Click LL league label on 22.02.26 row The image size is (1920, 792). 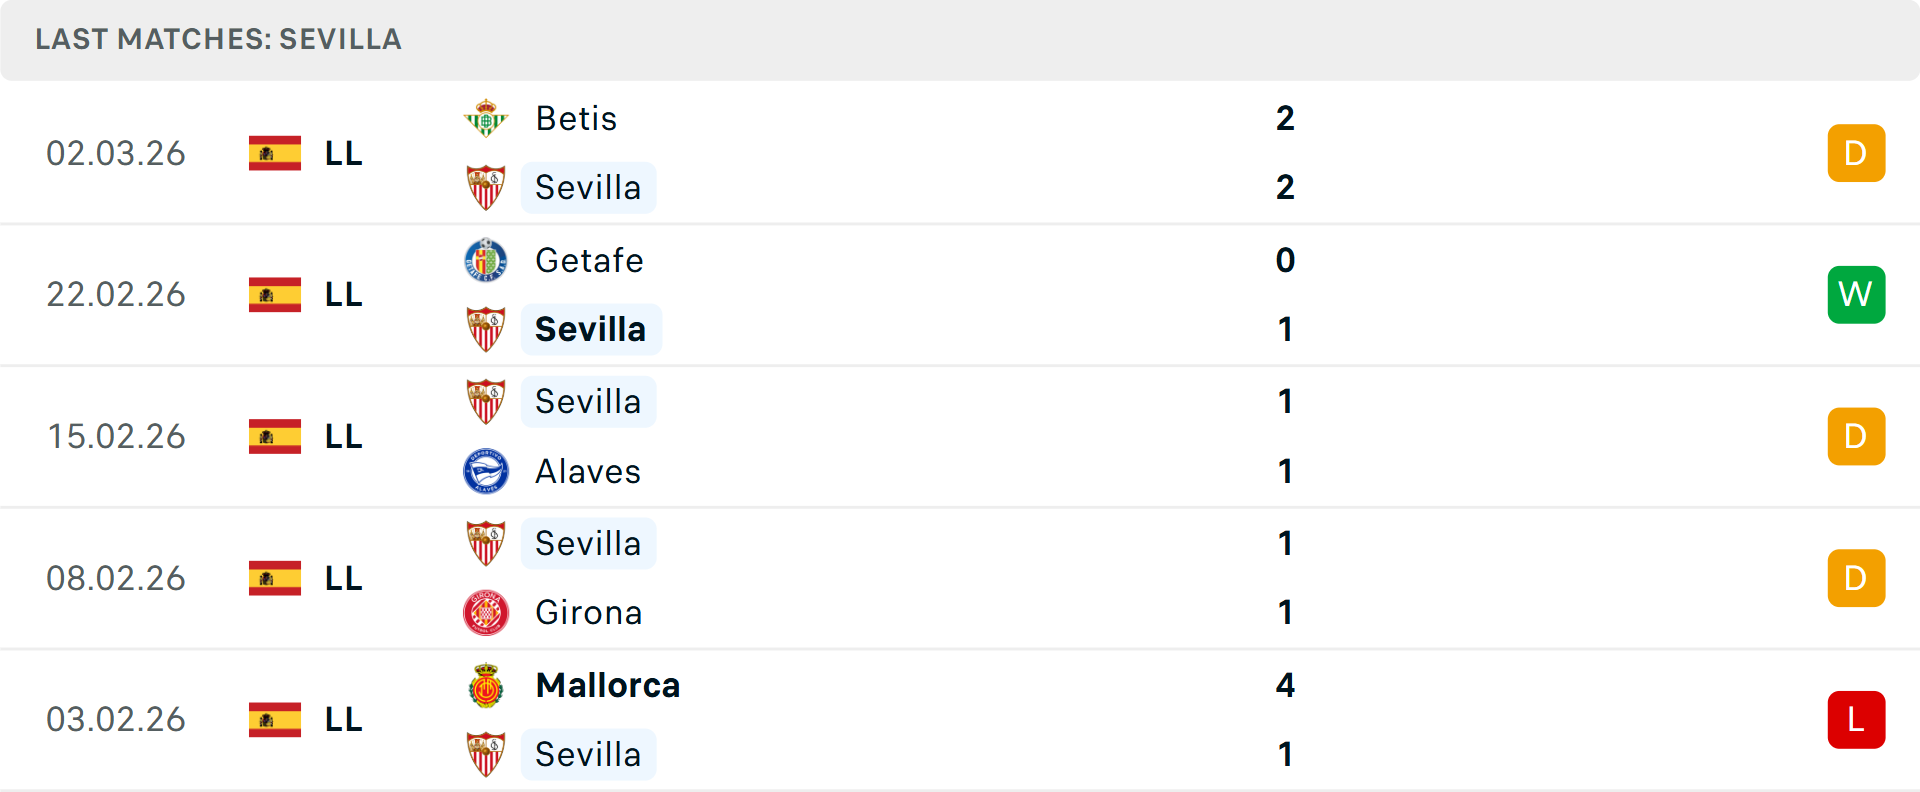pyautogui.click(x=343, y=295)
